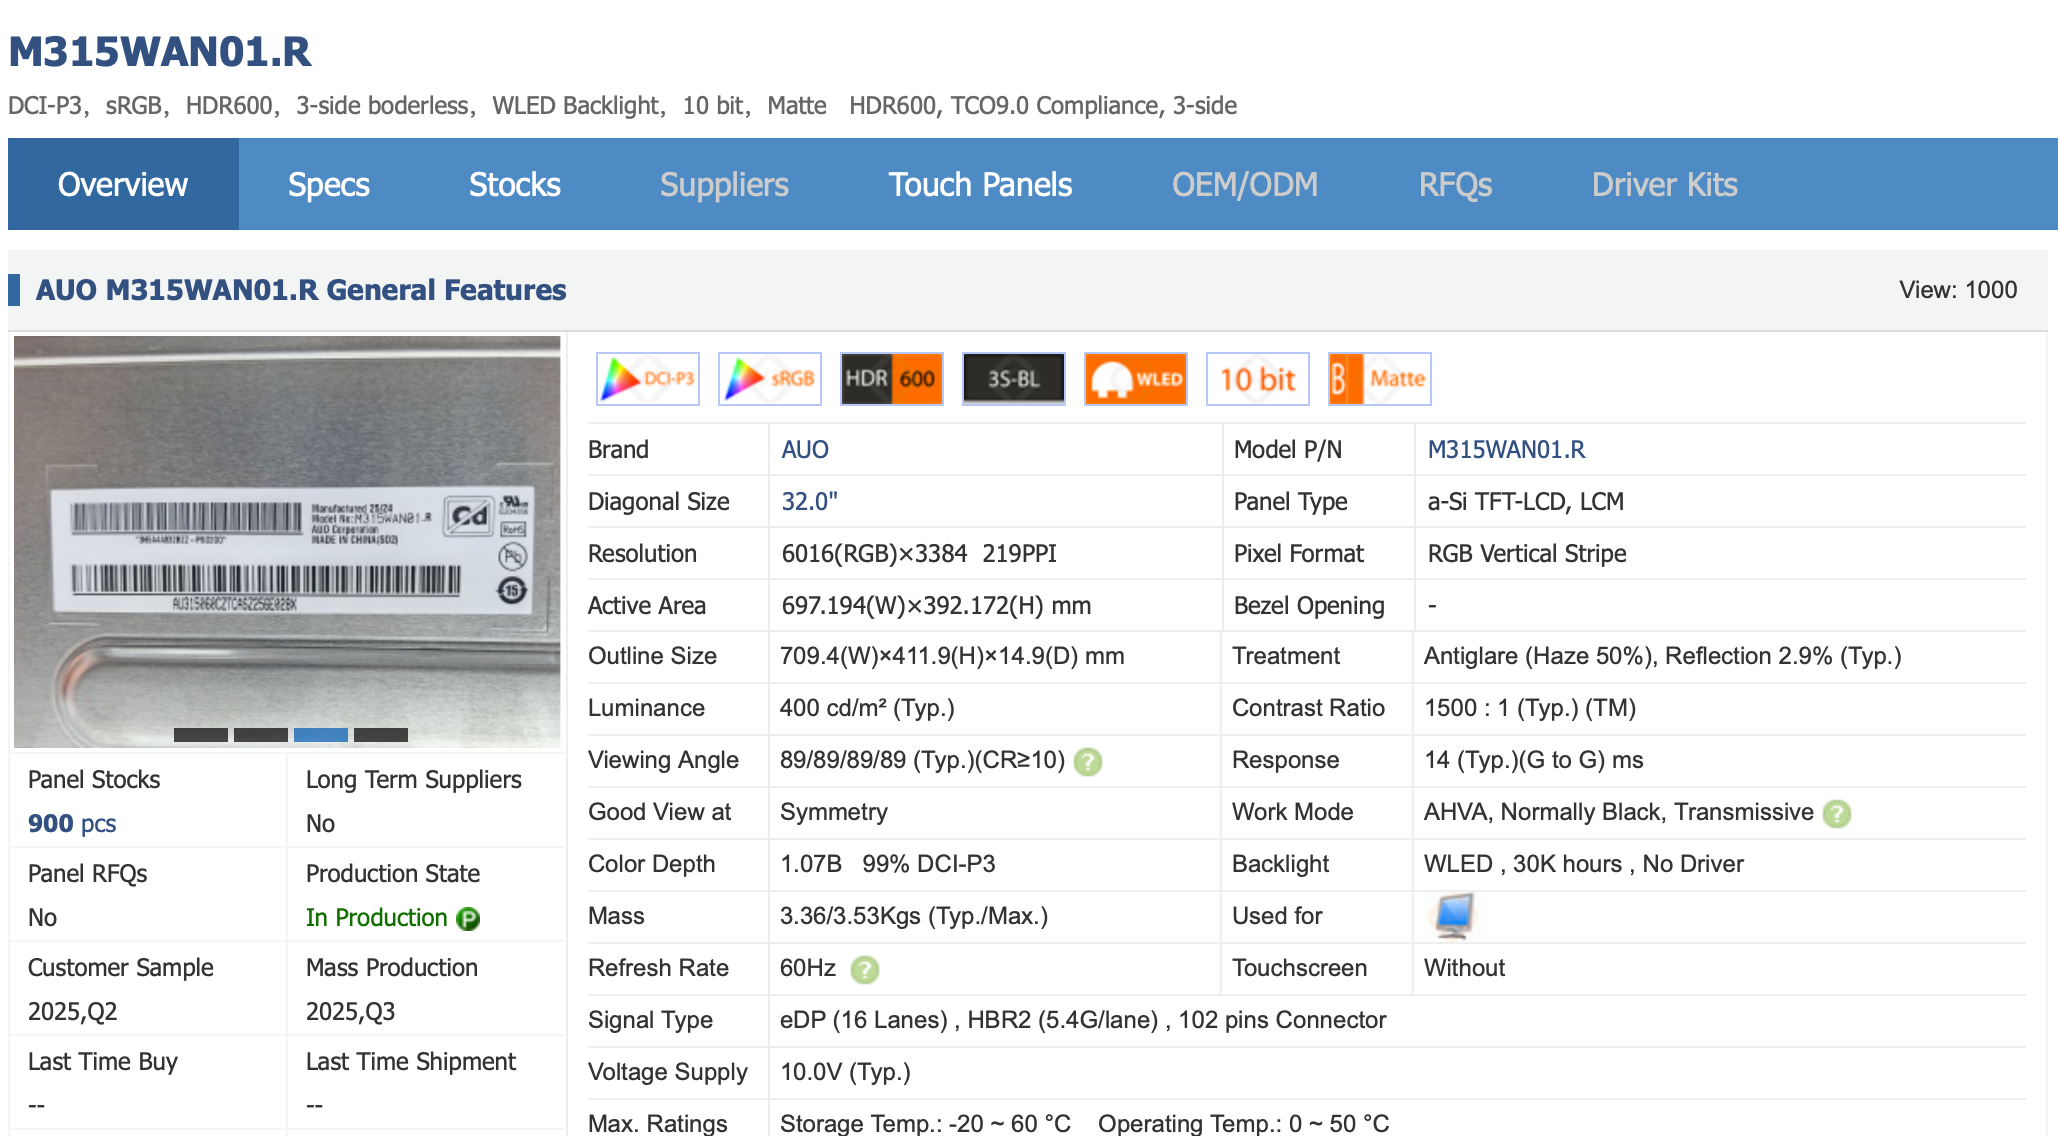2058x1136 pixels.
Task: Open the Touch Panels tab
Action: coord(981,184)
